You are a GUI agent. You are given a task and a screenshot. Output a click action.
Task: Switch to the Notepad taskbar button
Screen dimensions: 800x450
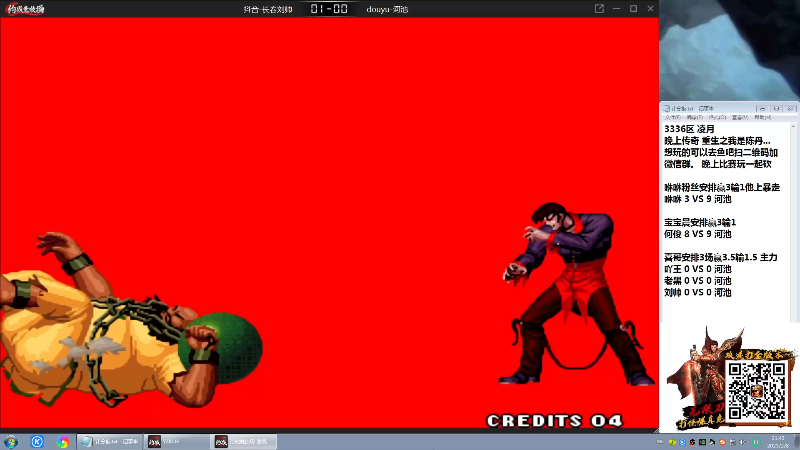click(x=110, y=441)
